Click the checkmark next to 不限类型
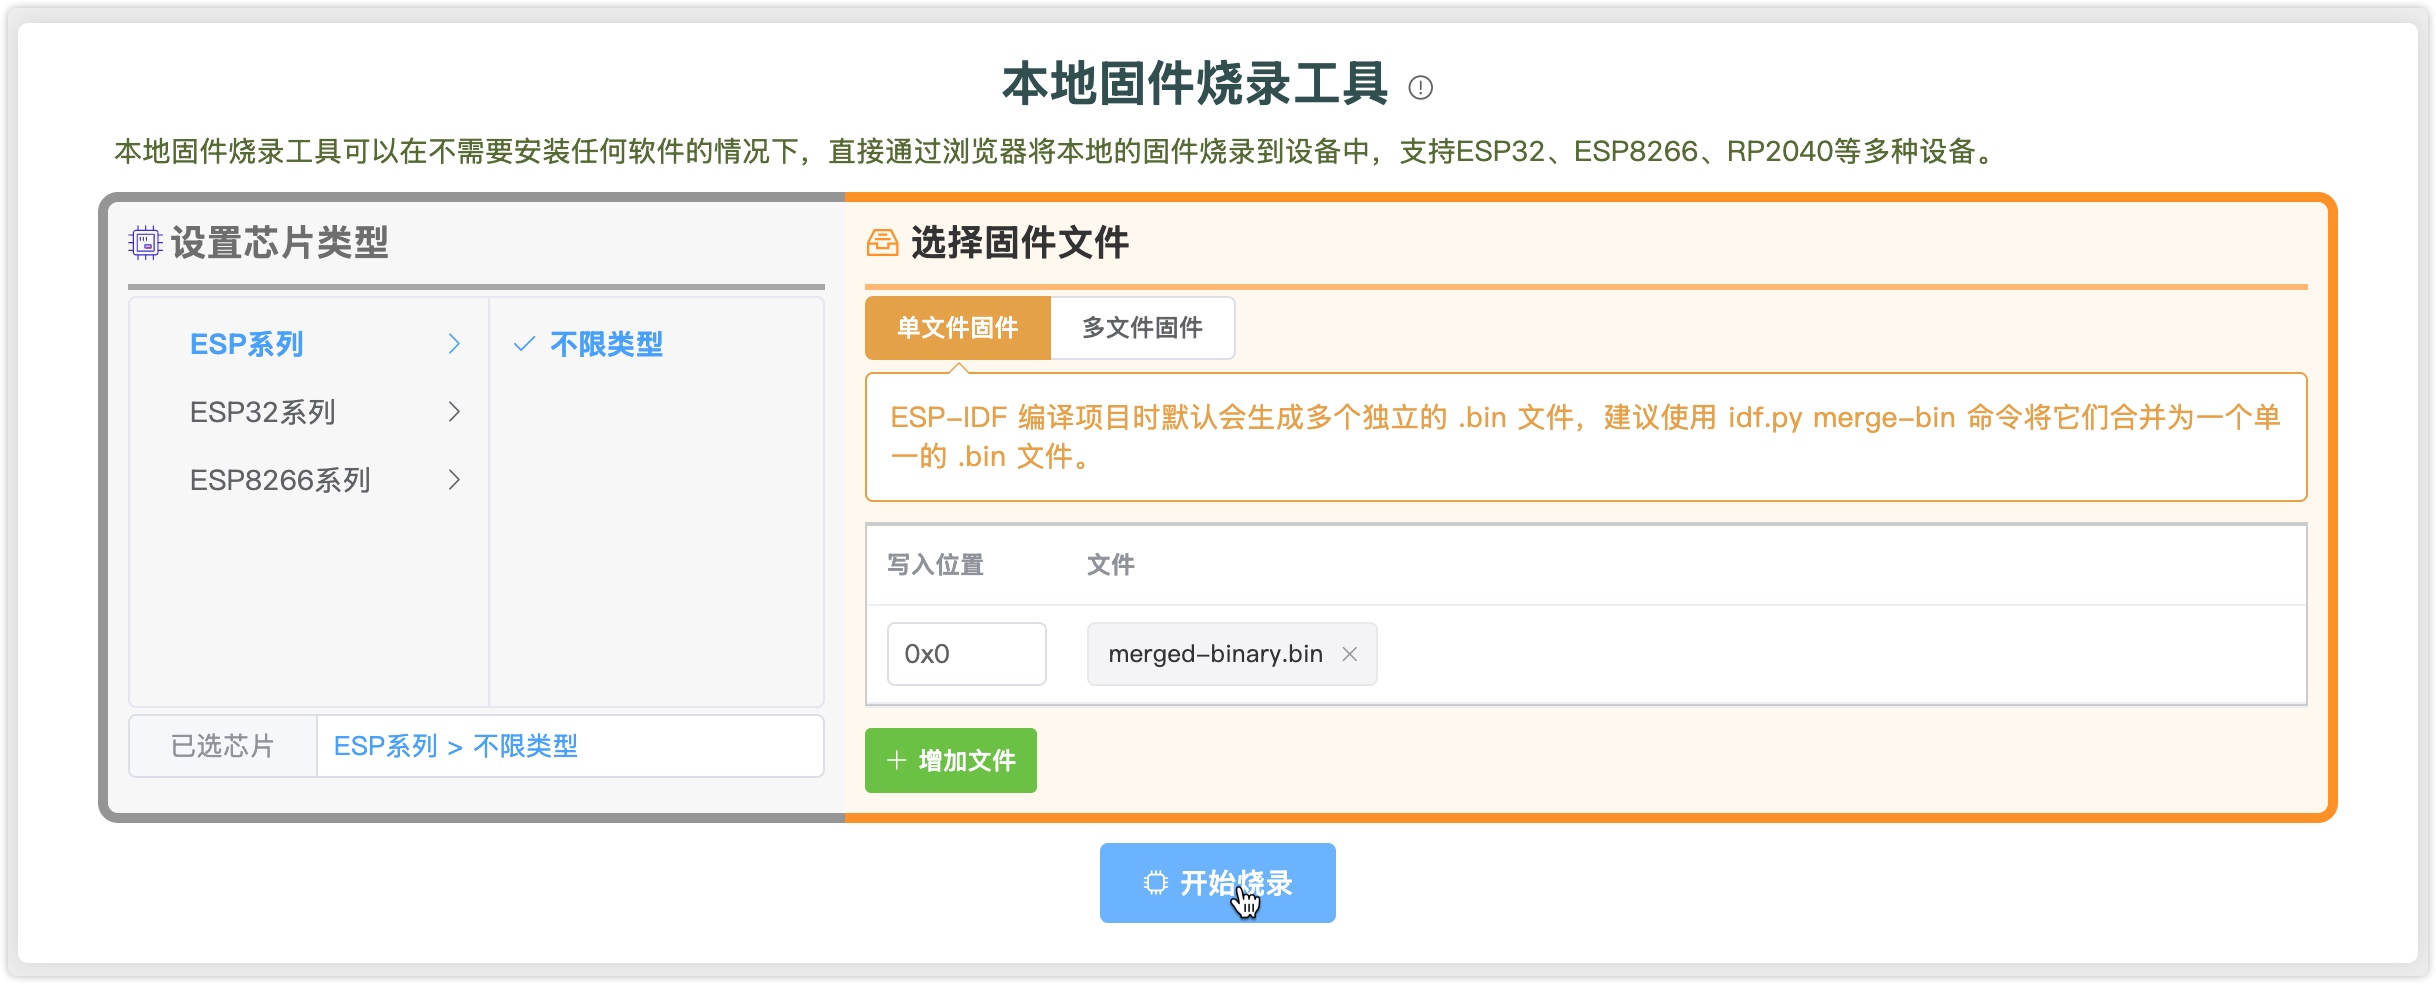2436x984 pixels. [524, 345]
